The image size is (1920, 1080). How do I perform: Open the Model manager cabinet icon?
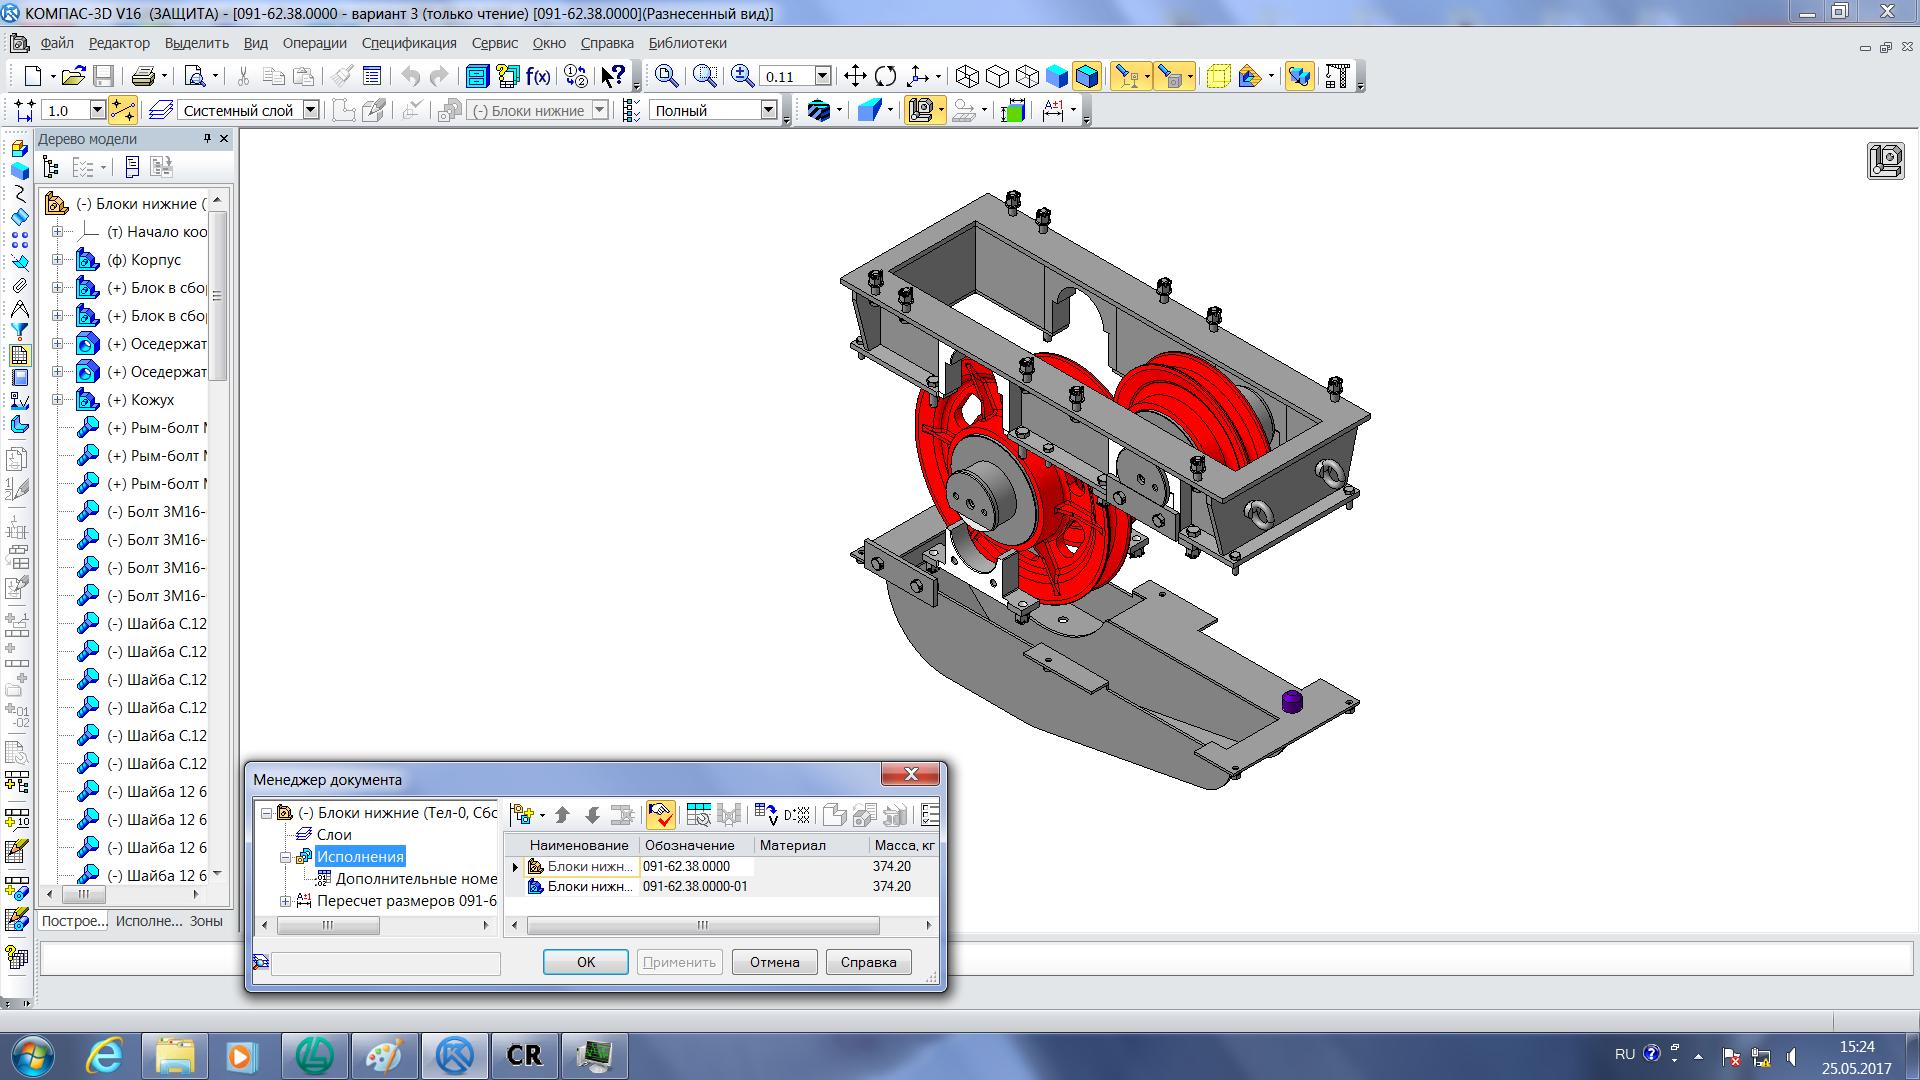(x=477, y=76)
